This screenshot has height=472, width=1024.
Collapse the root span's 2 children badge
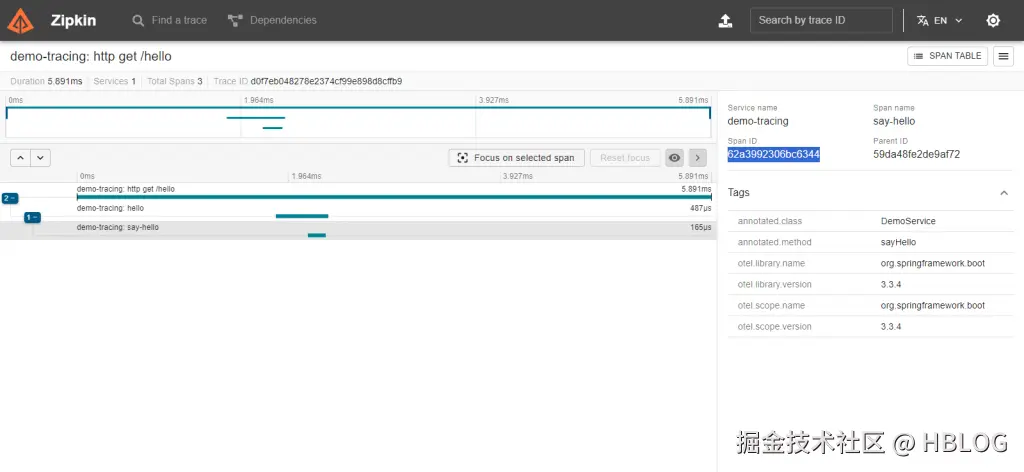(x=10, y=198)
